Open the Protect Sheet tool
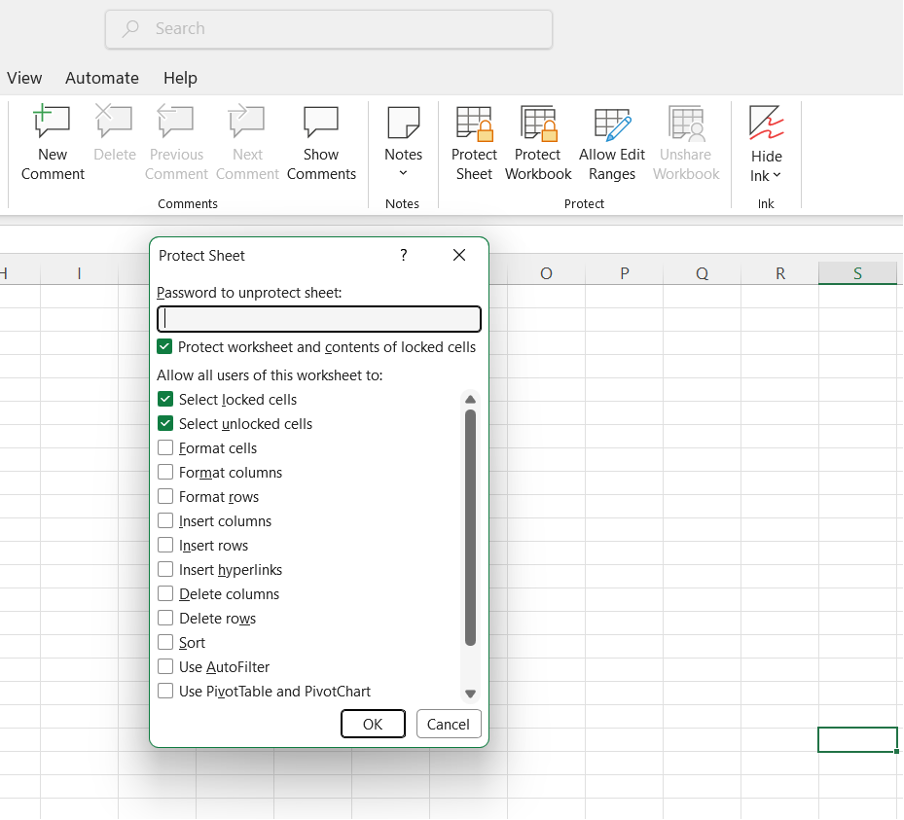 tap(474, 144)
